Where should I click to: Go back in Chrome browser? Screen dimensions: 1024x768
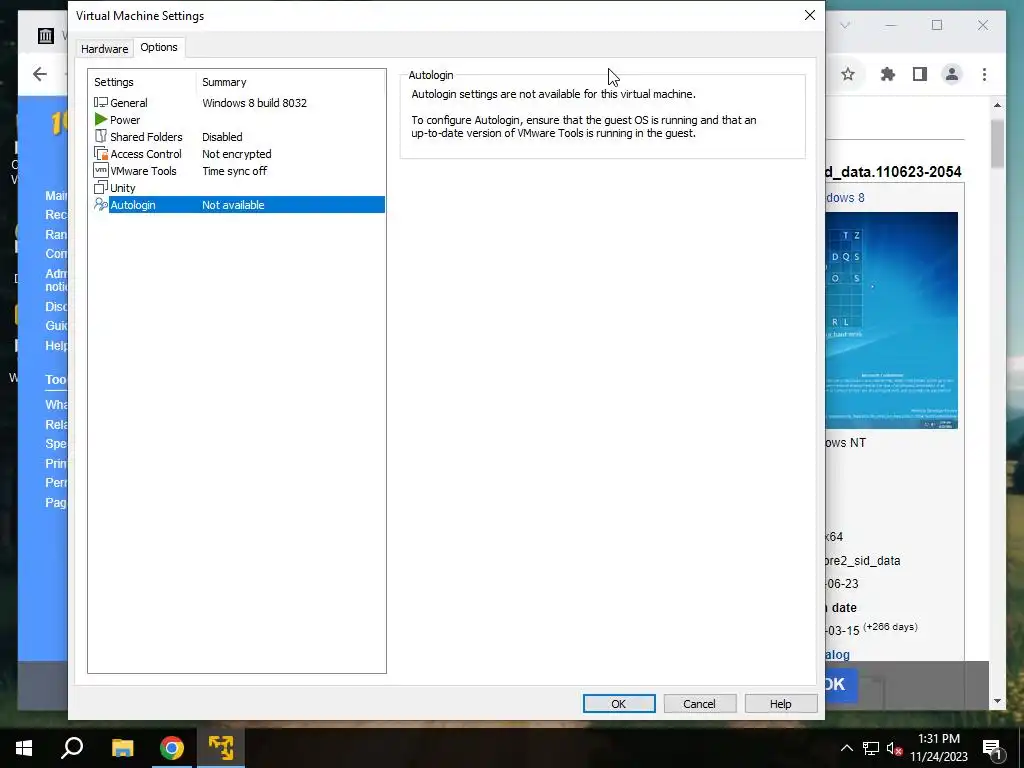(40, 74)
